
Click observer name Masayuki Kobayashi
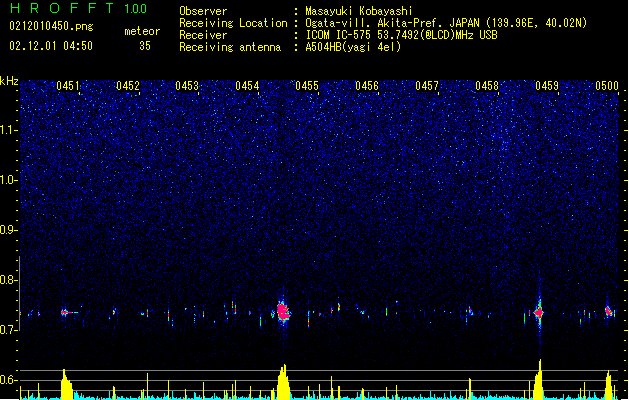359,11
